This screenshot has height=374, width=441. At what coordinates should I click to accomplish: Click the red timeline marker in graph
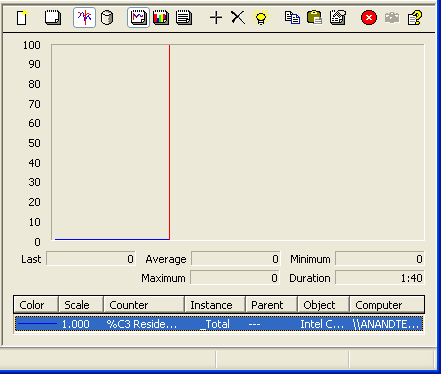[x=169, y=142]
